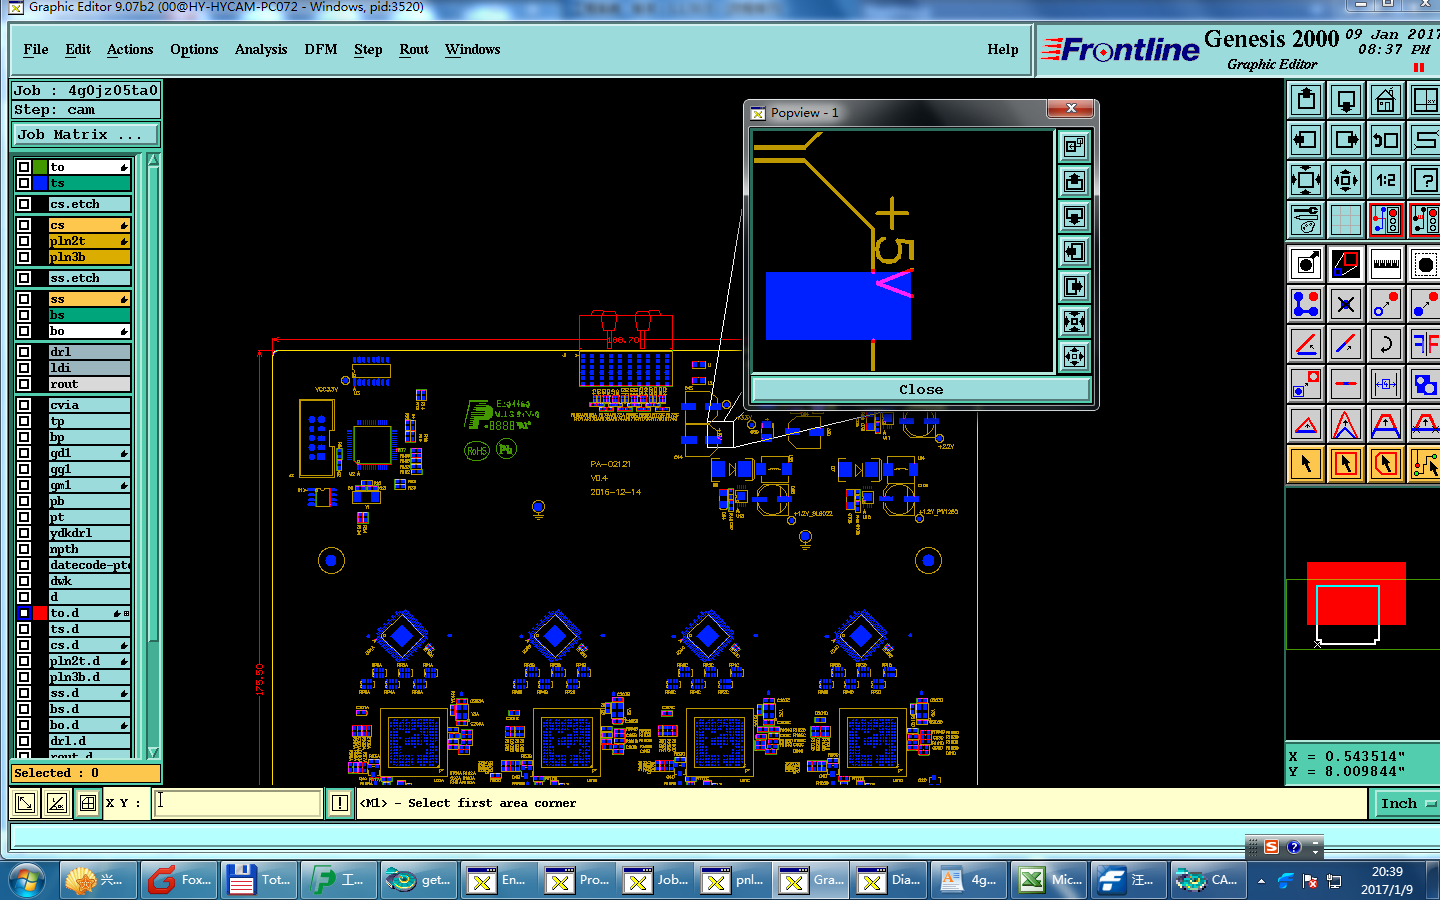Open the Step dropdown menu
1440x900 pixels.
point(368,49)
